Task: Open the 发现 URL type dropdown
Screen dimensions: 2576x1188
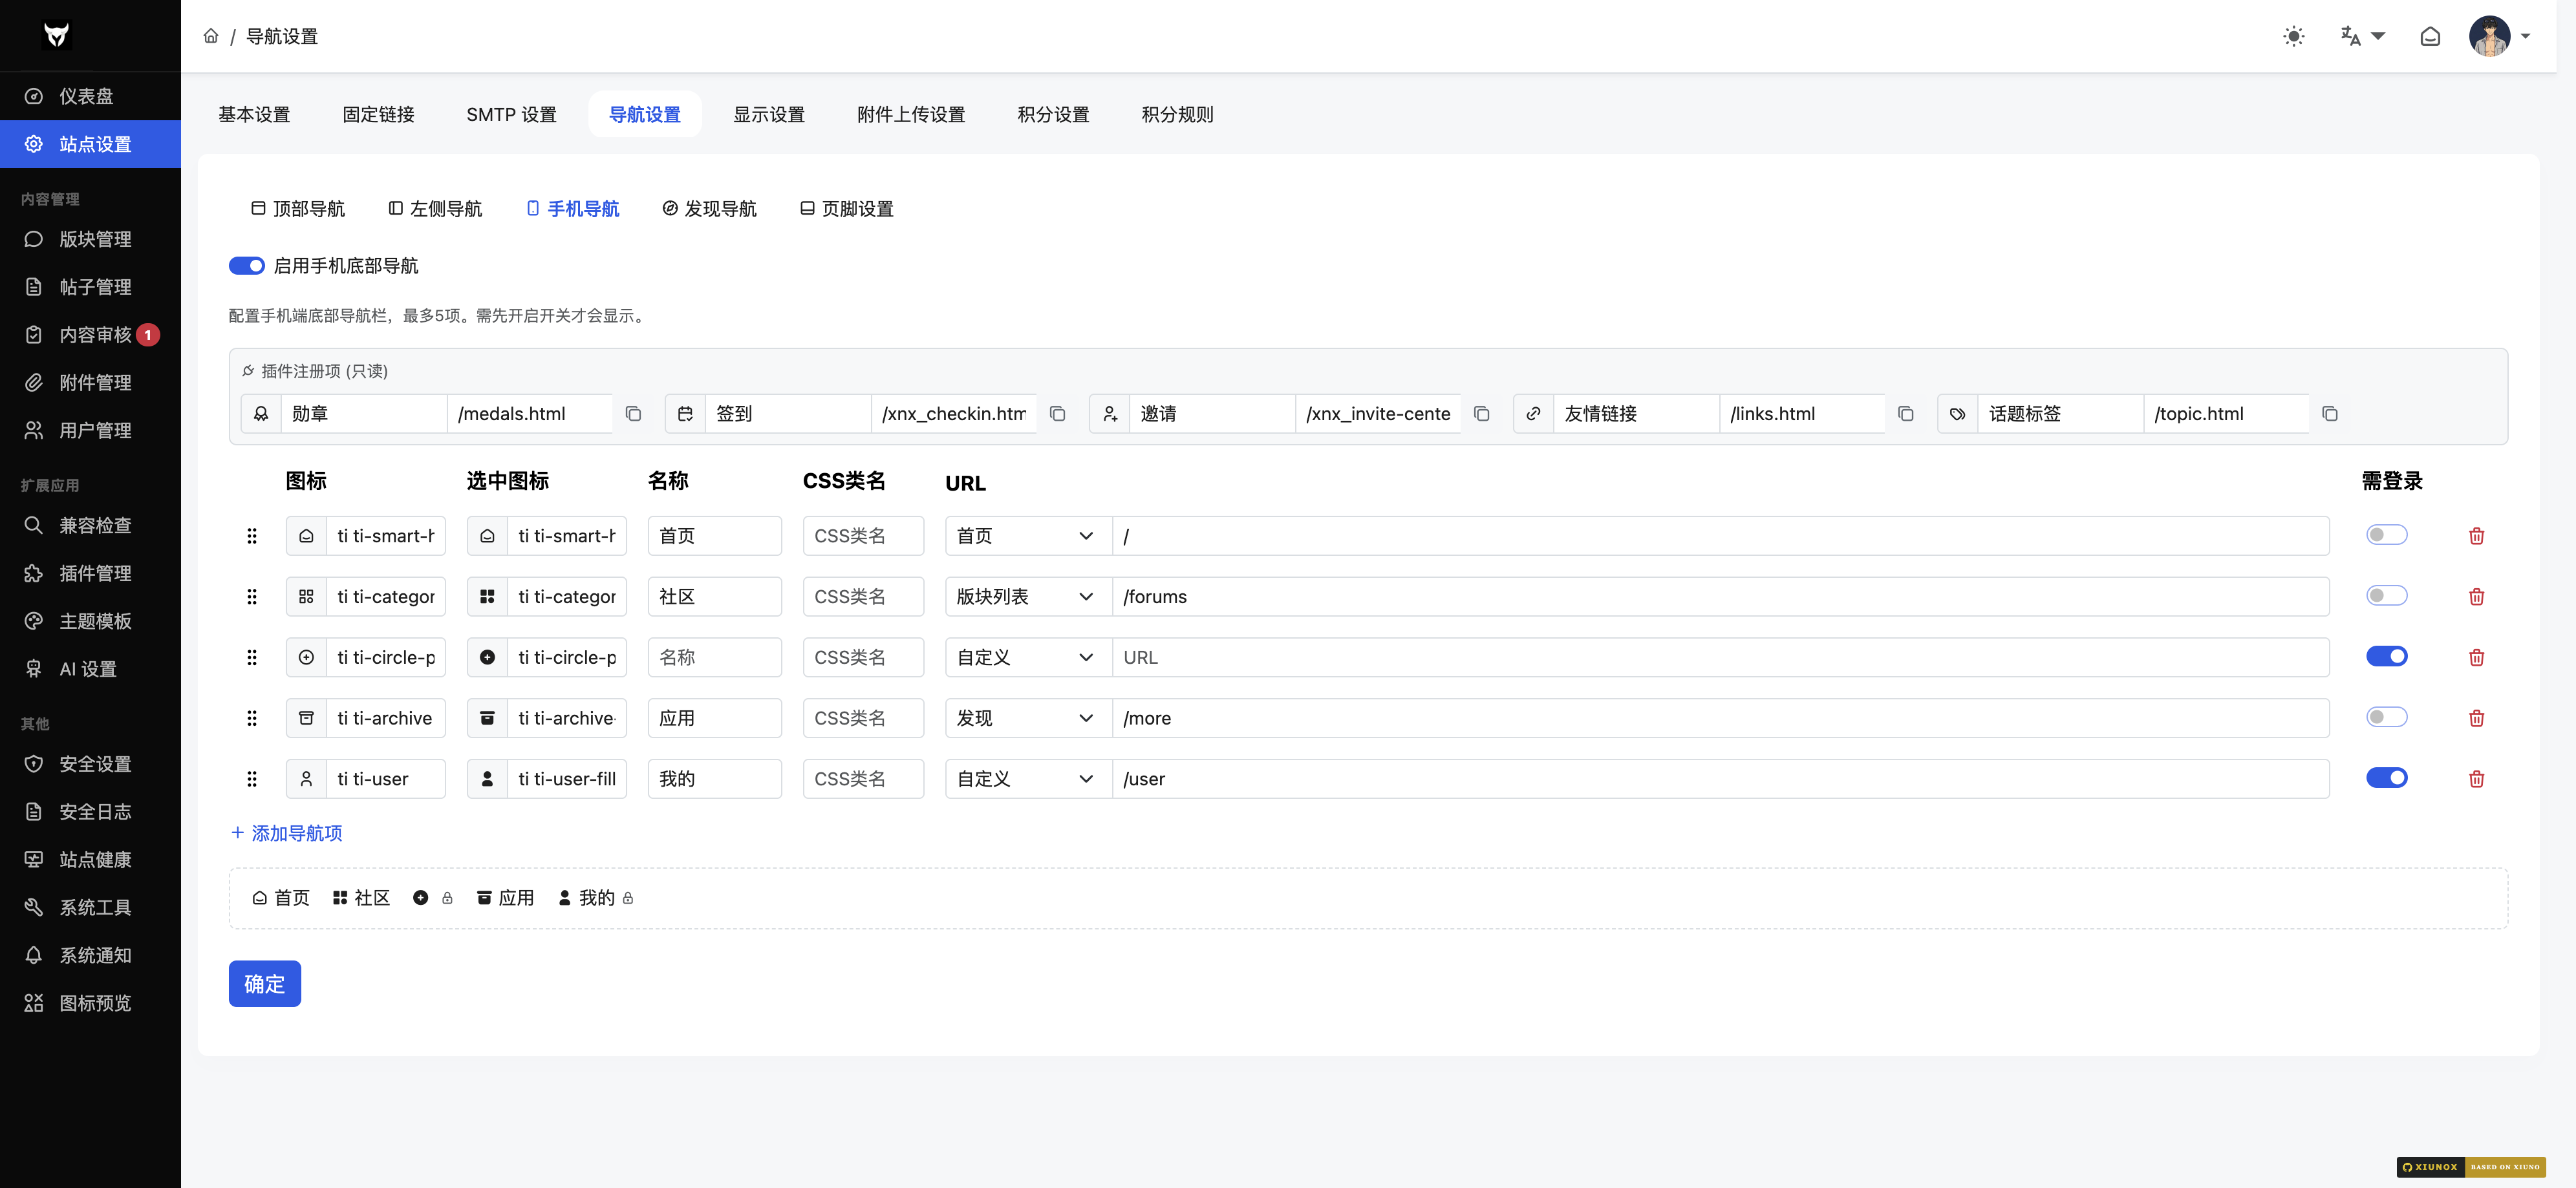Action: pyautogui.click(x=1028, y=718)
